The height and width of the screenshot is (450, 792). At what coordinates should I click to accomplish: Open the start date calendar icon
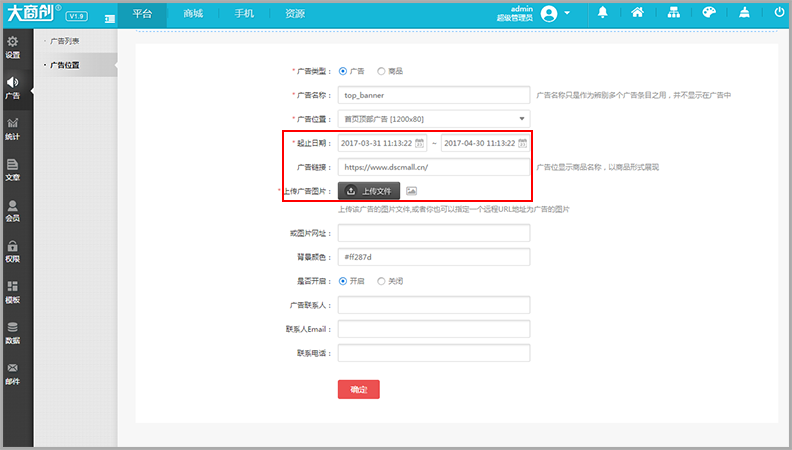coord(419,143)
